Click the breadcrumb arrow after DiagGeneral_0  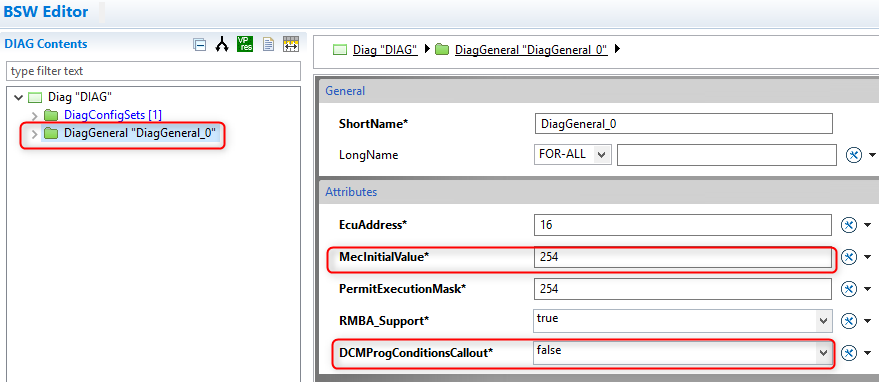tap(618, 49)
